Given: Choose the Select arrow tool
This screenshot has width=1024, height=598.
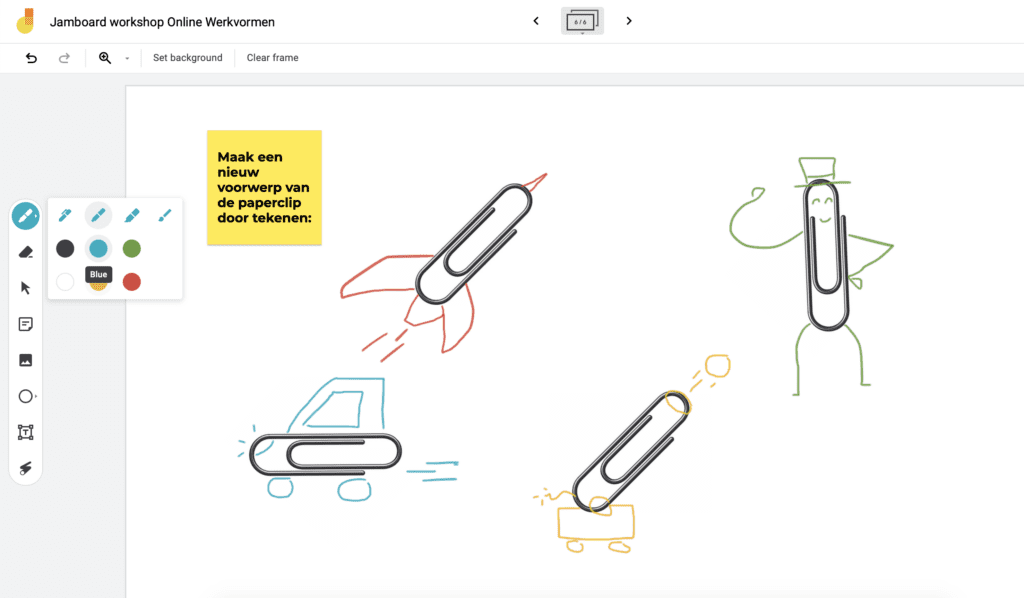Looking at the screenshot, I should coord(25,288).
